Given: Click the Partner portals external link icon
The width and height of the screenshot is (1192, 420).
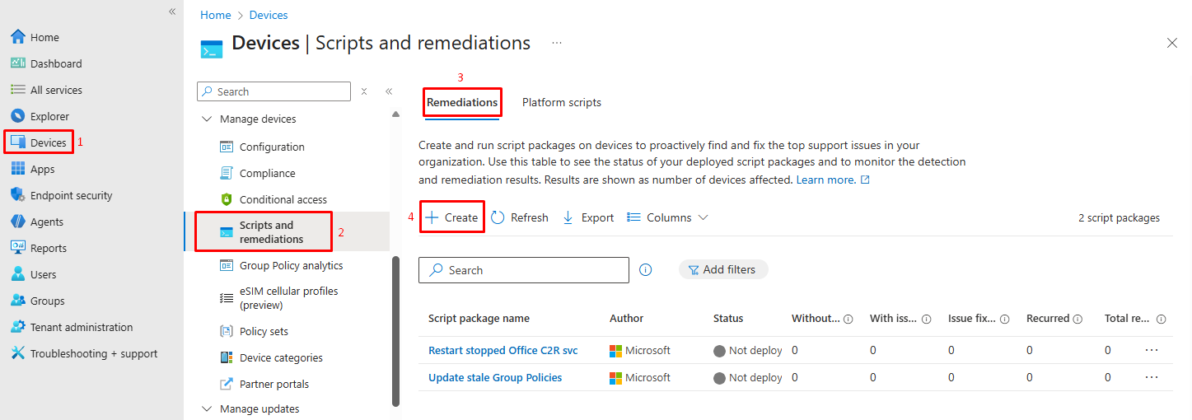Looking at the screenshot, I should (x=226, y=384).
